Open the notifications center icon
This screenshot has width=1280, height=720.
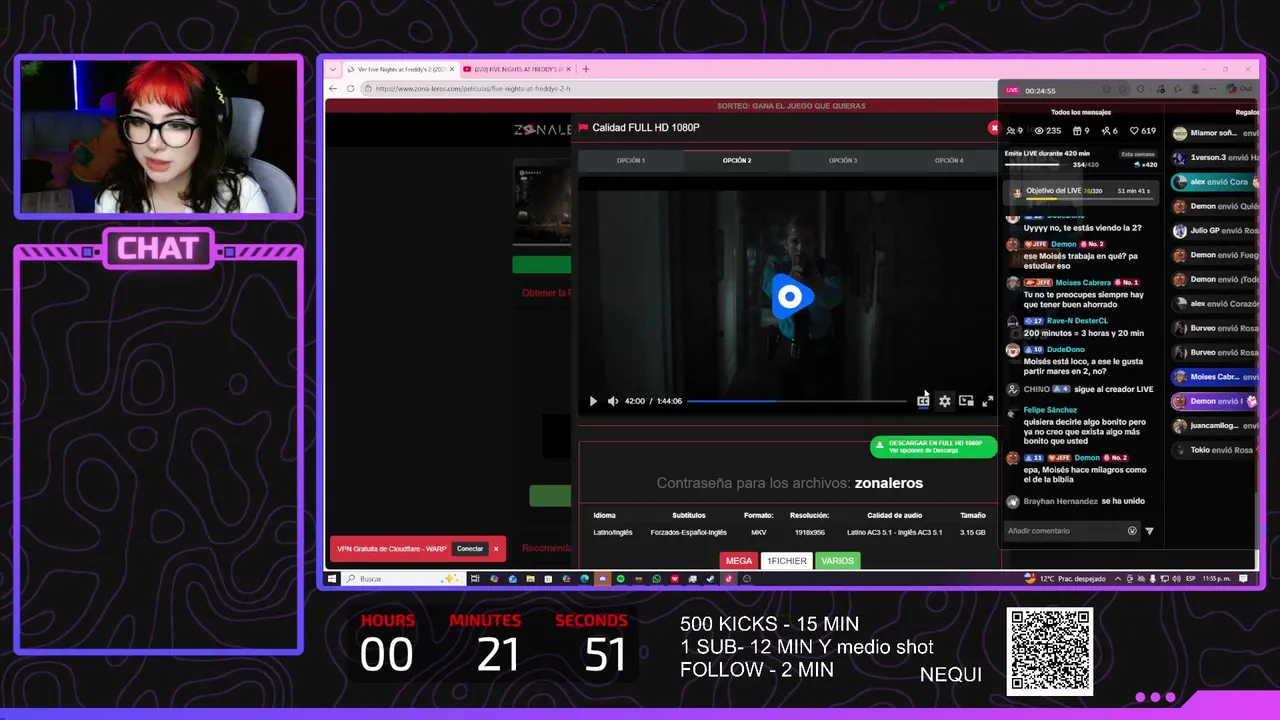(x=1243, y=578)
